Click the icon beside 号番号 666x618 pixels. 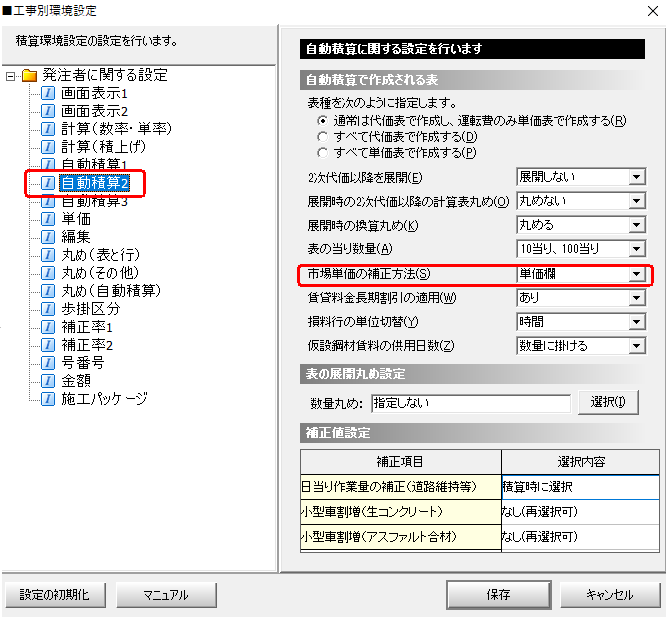click(48, 363)
